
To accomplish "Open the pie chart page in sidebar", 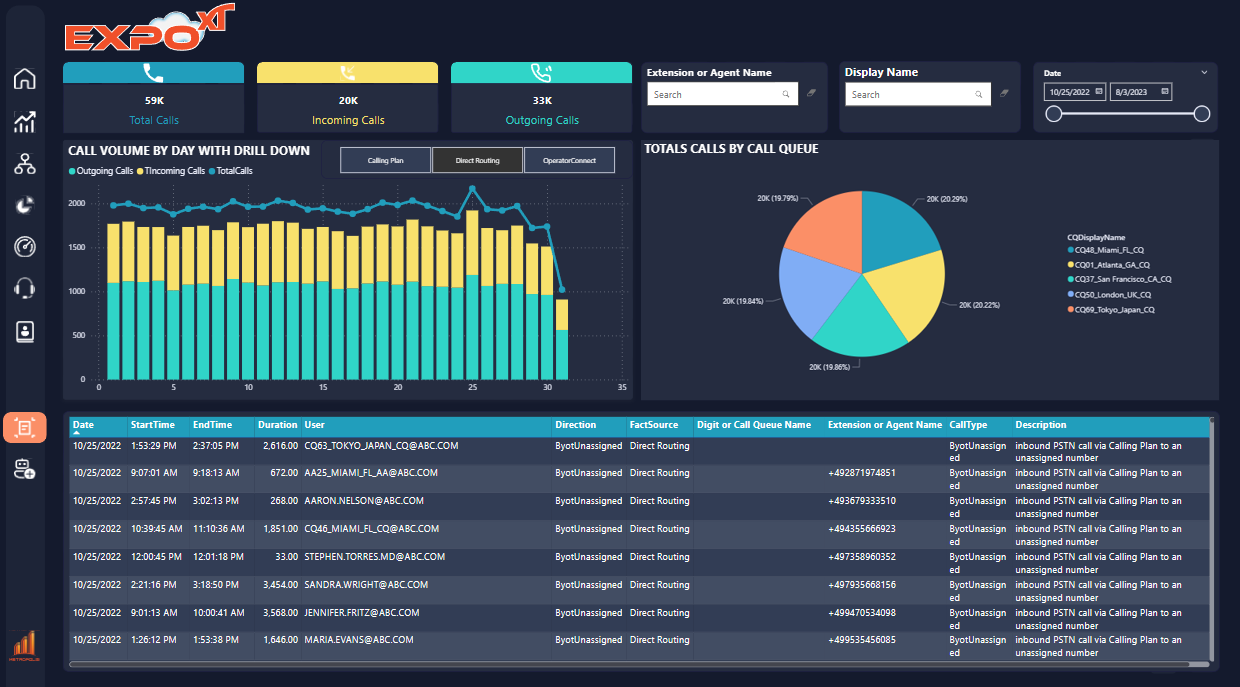I will point(25,205).
